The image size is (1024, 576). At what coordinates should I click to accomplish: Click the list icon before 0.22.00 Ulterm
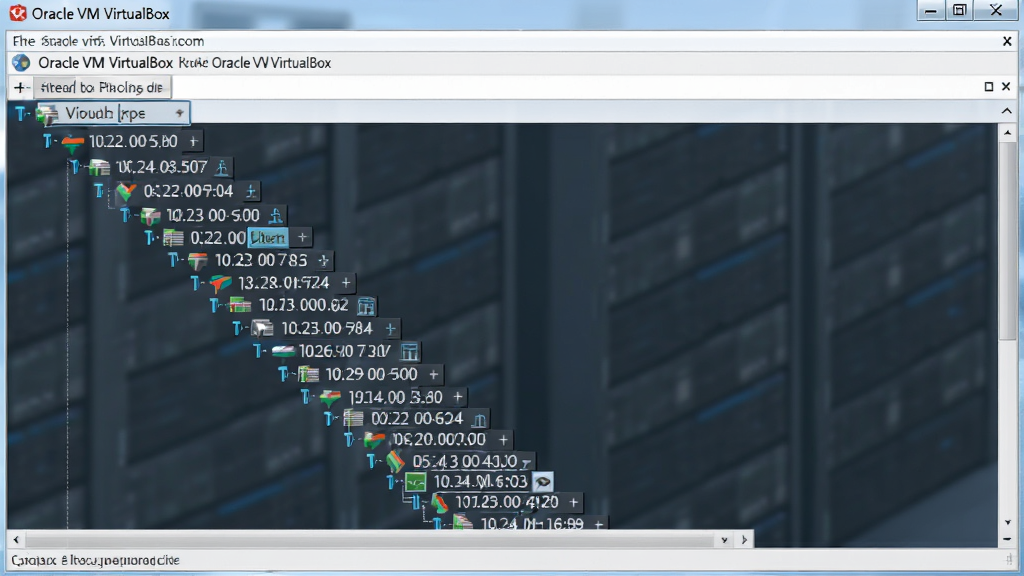[x=173, y=238]
